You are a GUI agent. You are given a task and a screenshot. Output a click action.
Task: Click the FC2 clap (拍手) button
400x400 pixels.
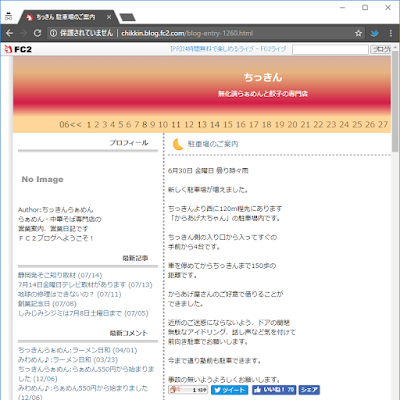click(188, 390)
